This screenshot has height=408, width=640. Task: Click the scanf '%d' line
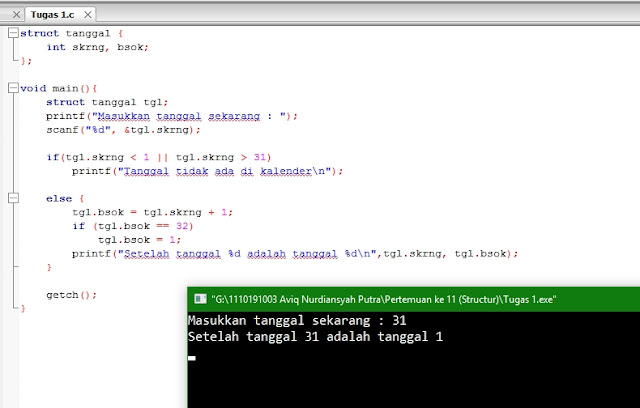(123, 130)
